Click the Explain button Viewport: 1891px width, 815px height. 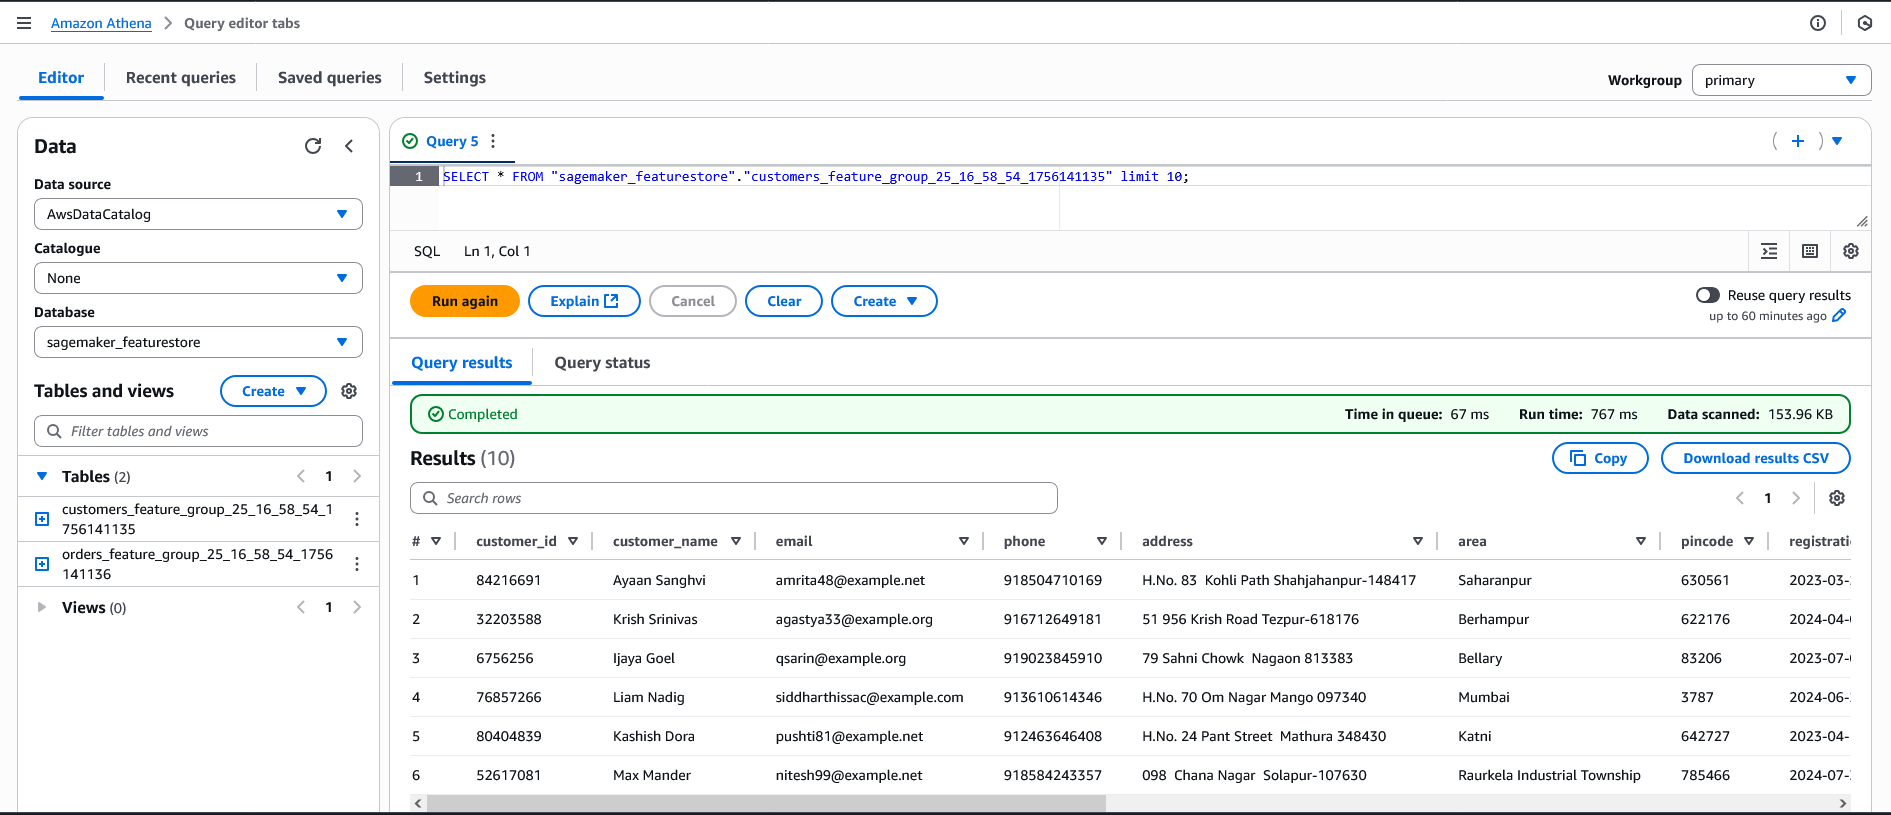[x=584, y=301]
